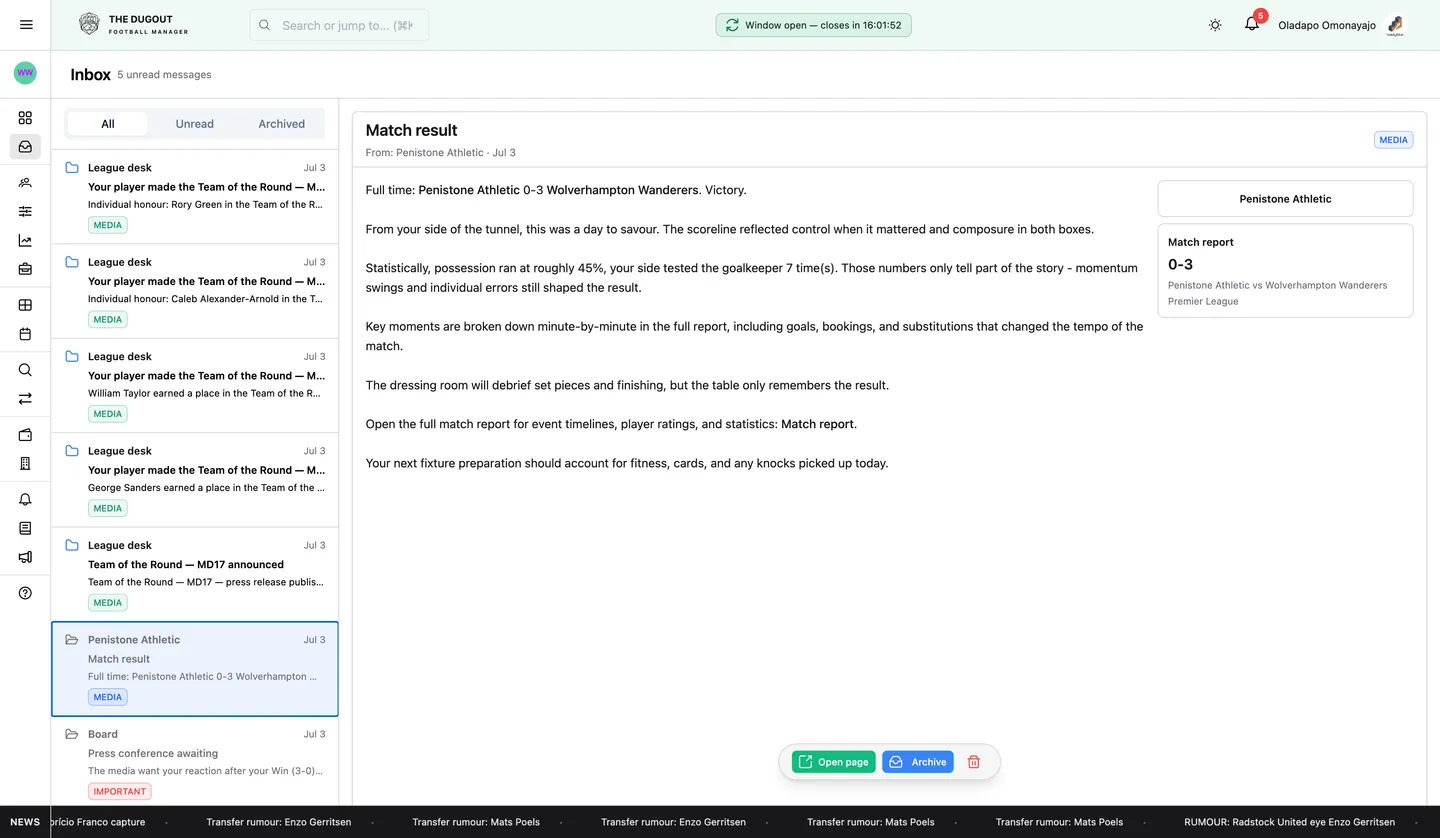This screenshot has height=838, width=1440.
Task: Switch to the Archived tab
Action: click(x=282, y=124)
